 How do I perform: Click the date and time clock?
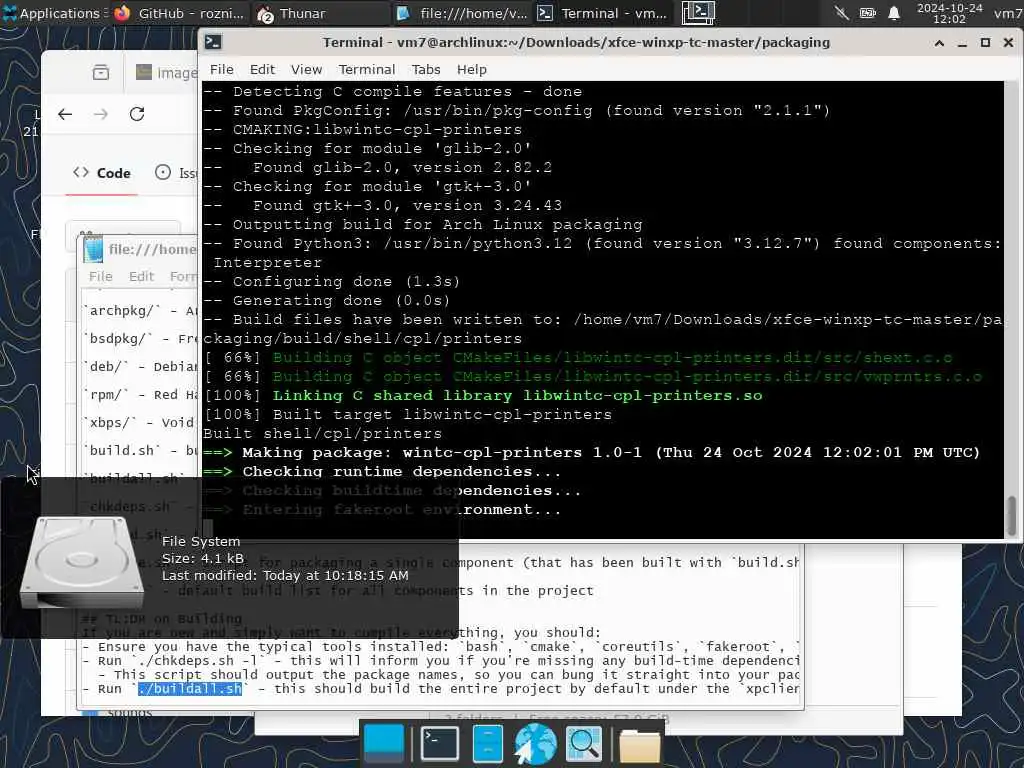[x=949, y=13]
